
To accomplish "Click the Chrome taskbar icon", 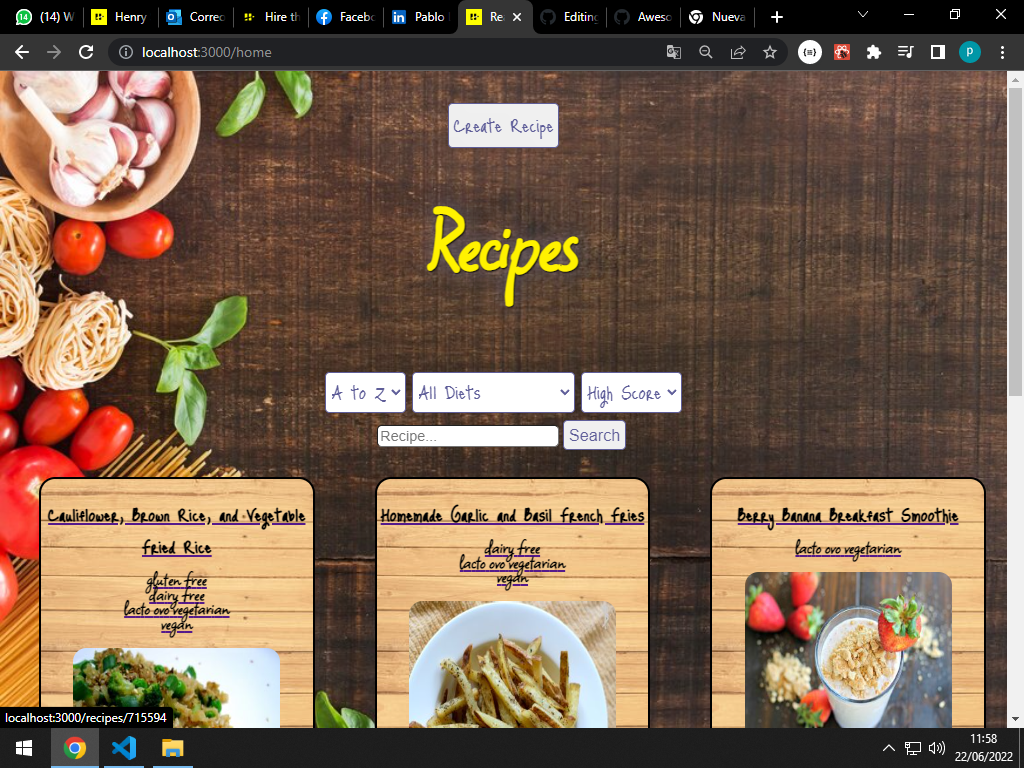I will [x=74, y=748].
